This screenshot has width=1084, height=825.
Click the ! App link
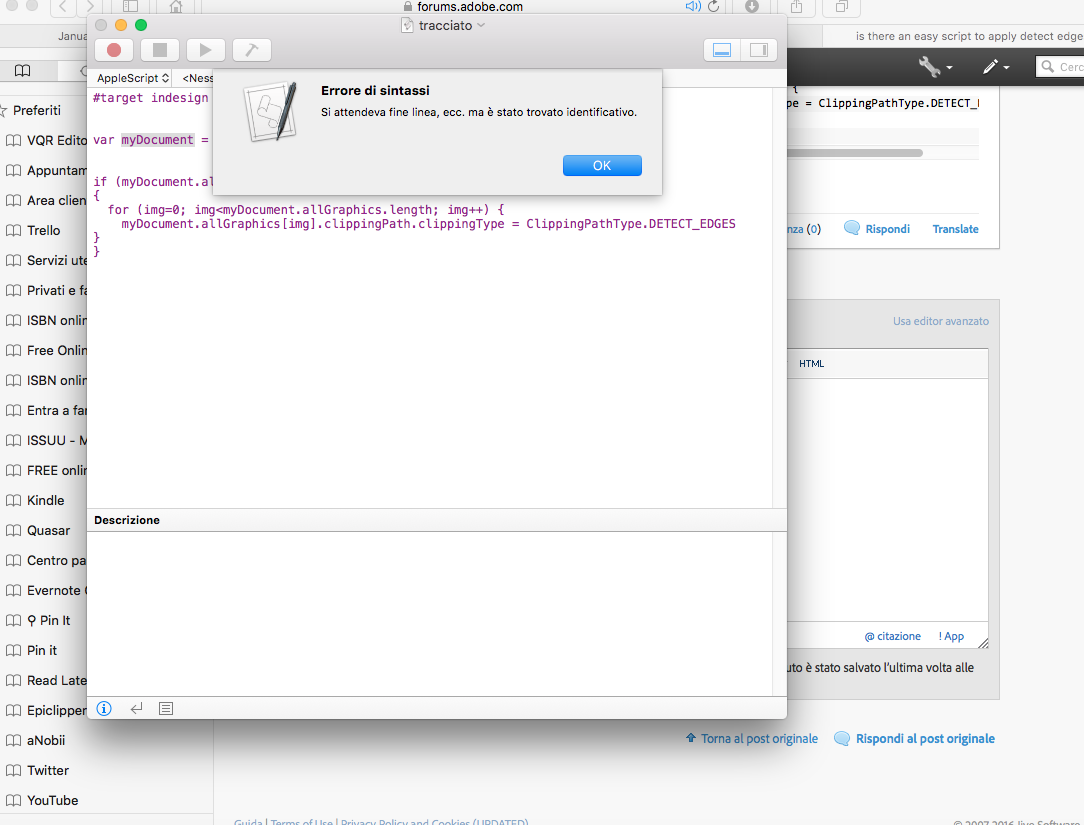tap(951, 636)
